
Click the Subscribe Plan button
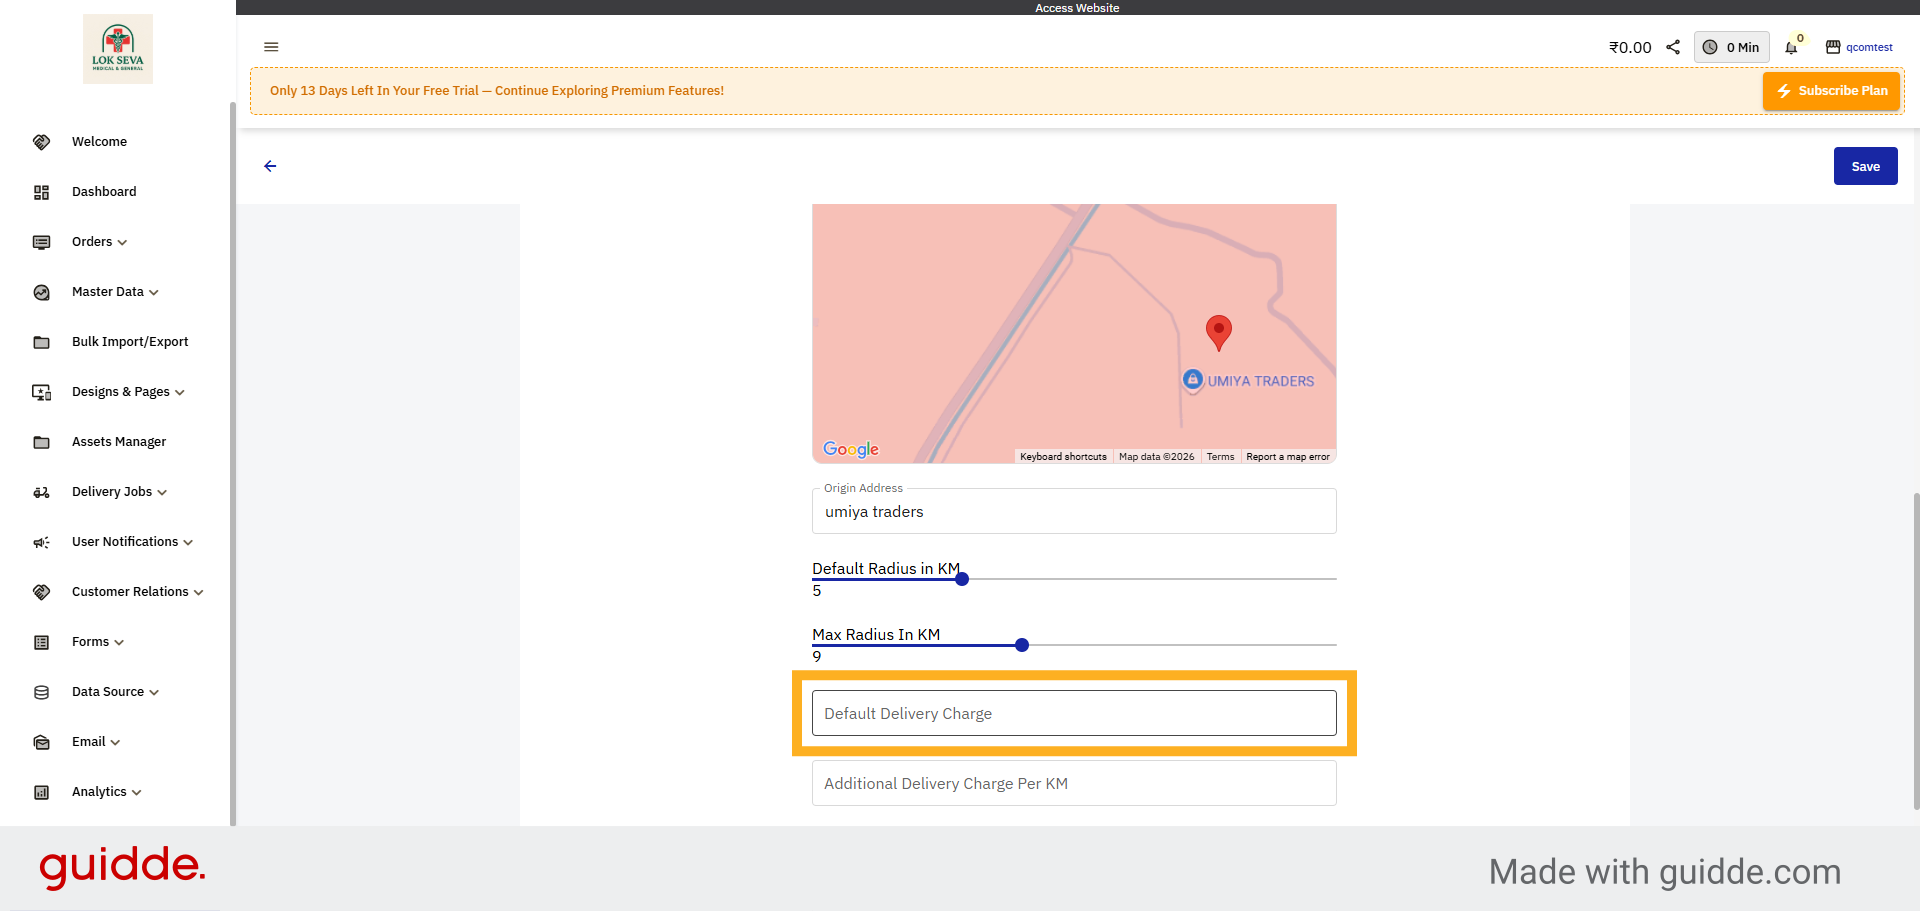(x=1831, y=90)
